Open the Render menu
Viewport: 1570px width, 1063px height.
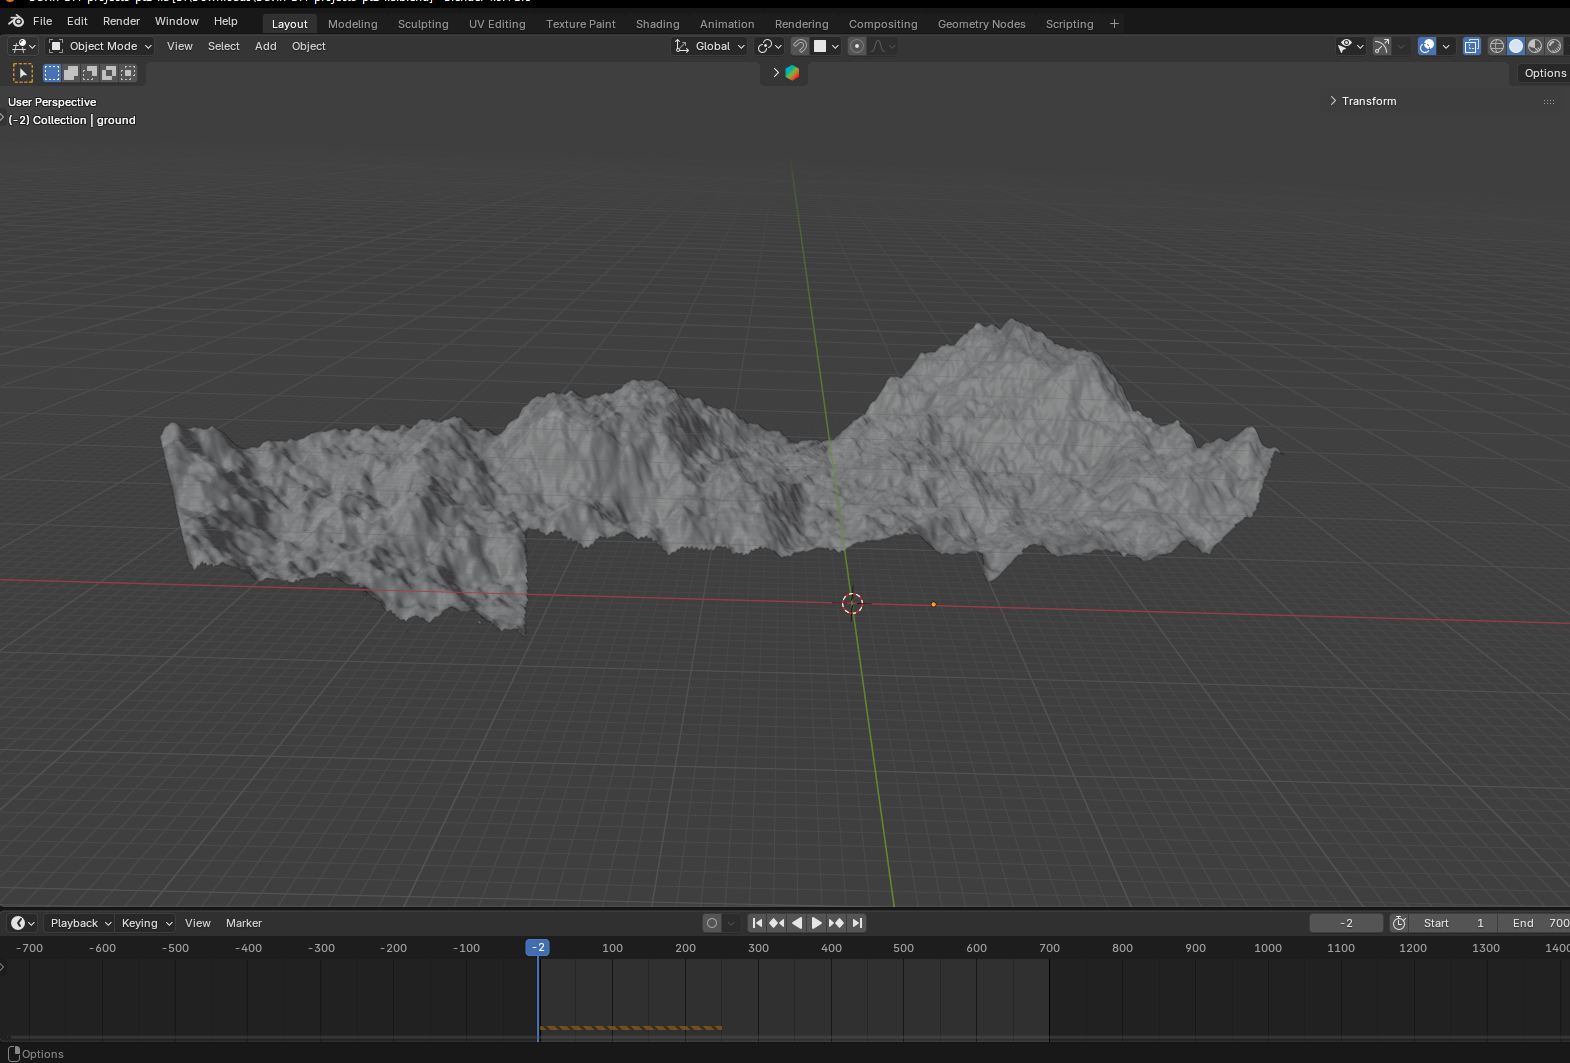[121, 21]
